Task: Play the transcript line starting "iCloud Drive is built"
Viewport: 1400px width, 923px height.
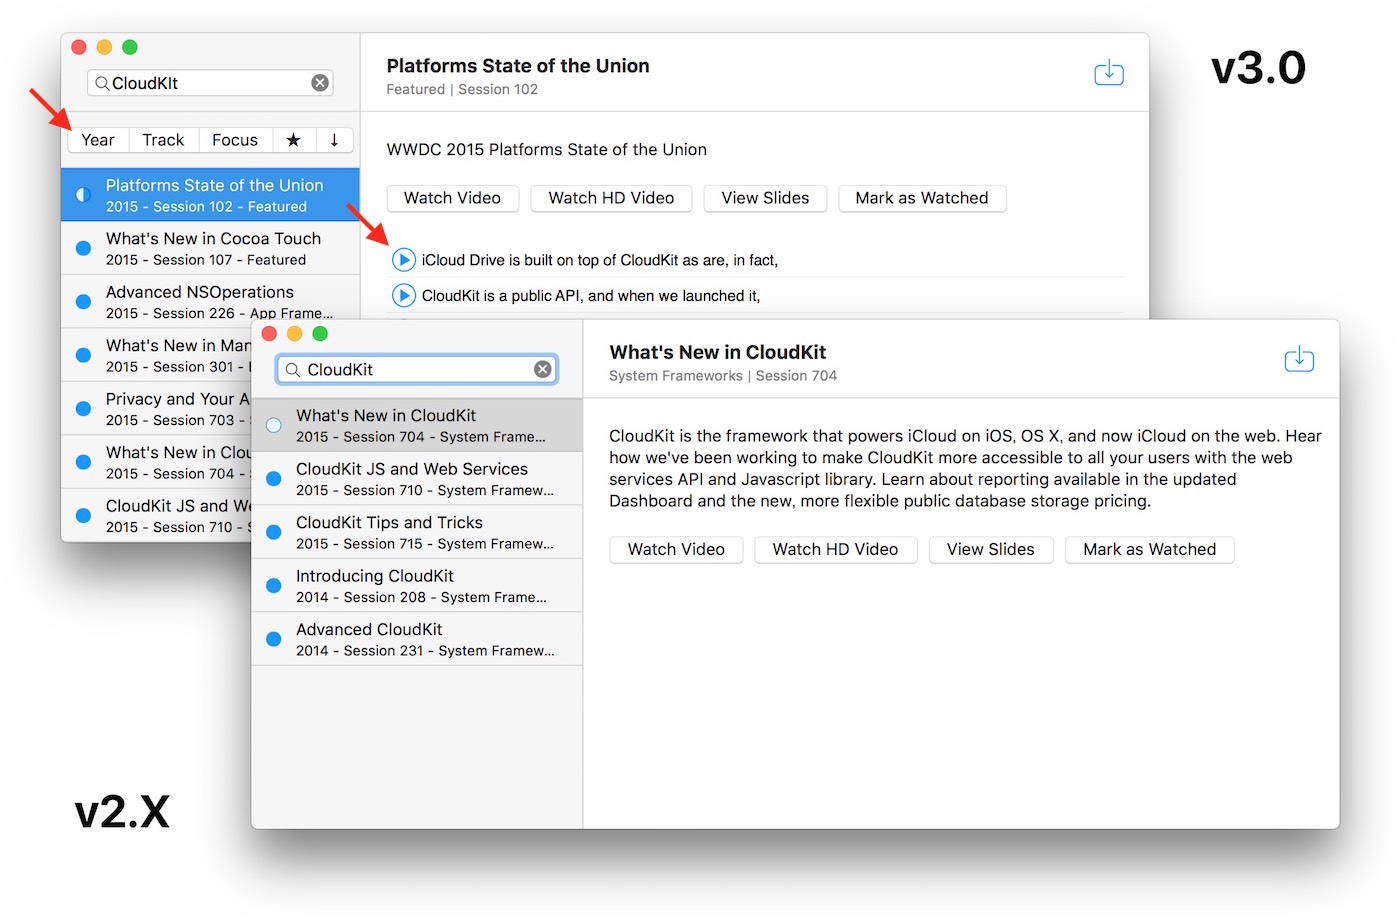Action: point(403,260)
